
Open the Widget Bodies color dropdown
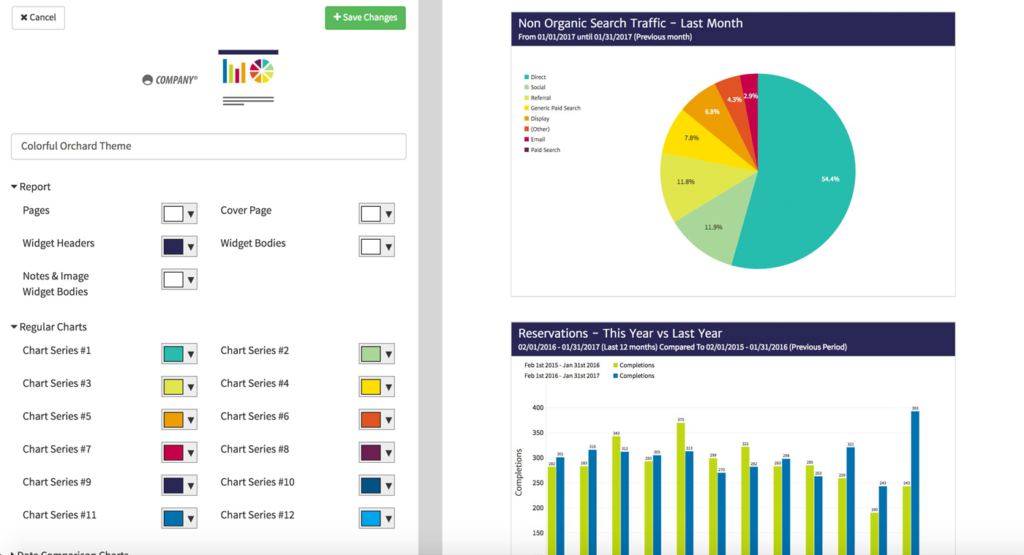point(376,247)
